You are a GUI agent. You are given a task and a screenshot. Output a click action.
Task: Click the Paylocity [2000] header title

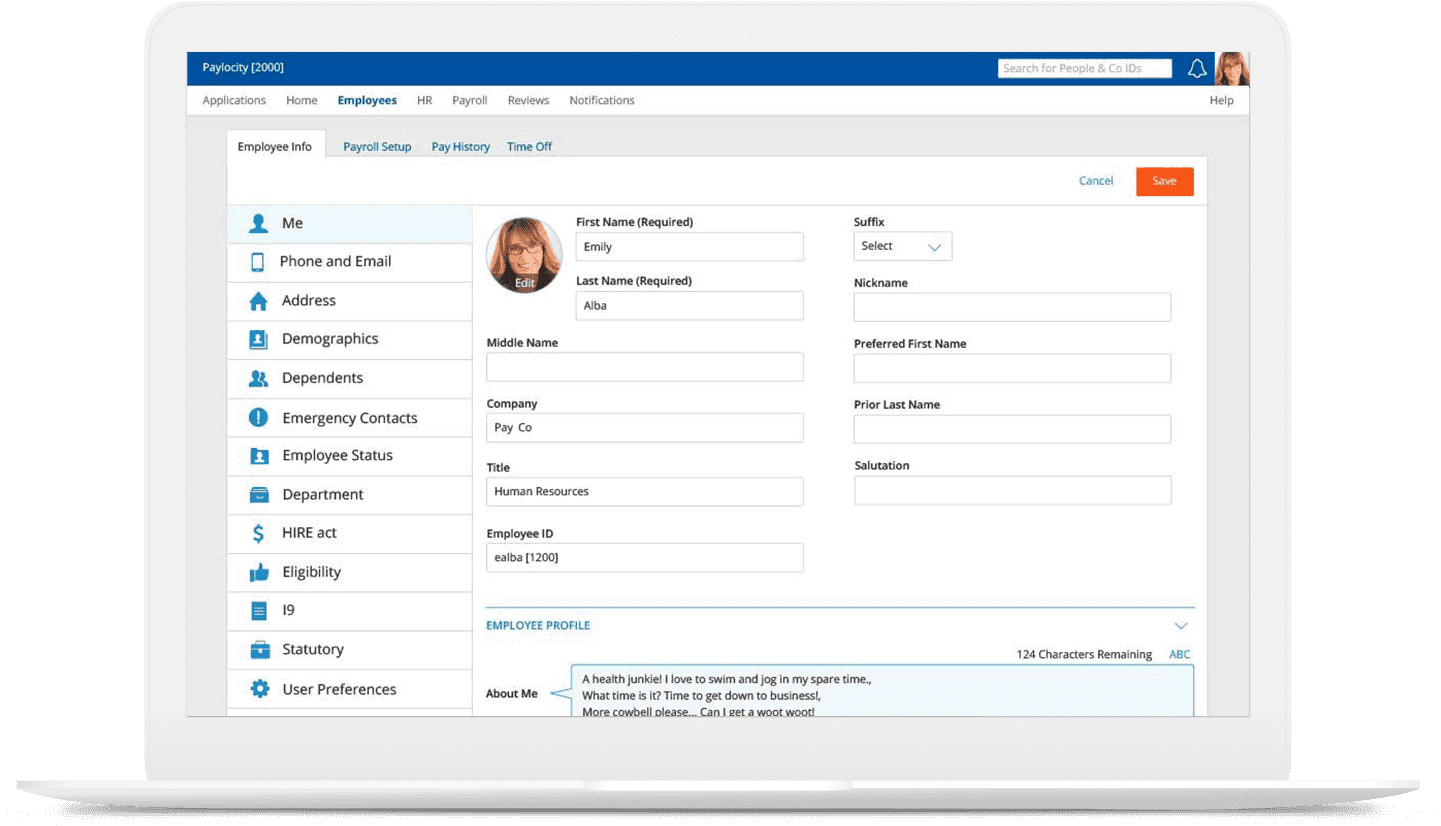[243, 68]
